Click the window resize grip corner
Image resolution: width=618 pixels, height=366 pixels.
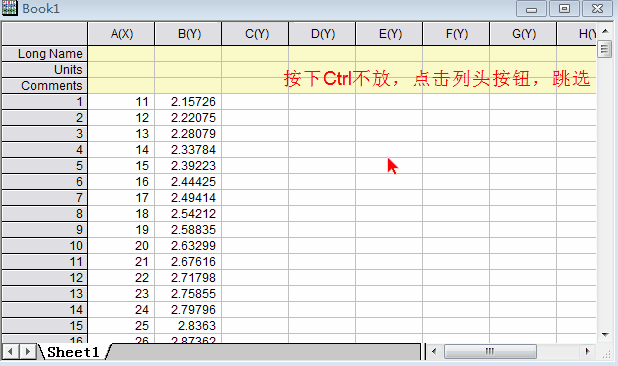[x=607, y=354]
